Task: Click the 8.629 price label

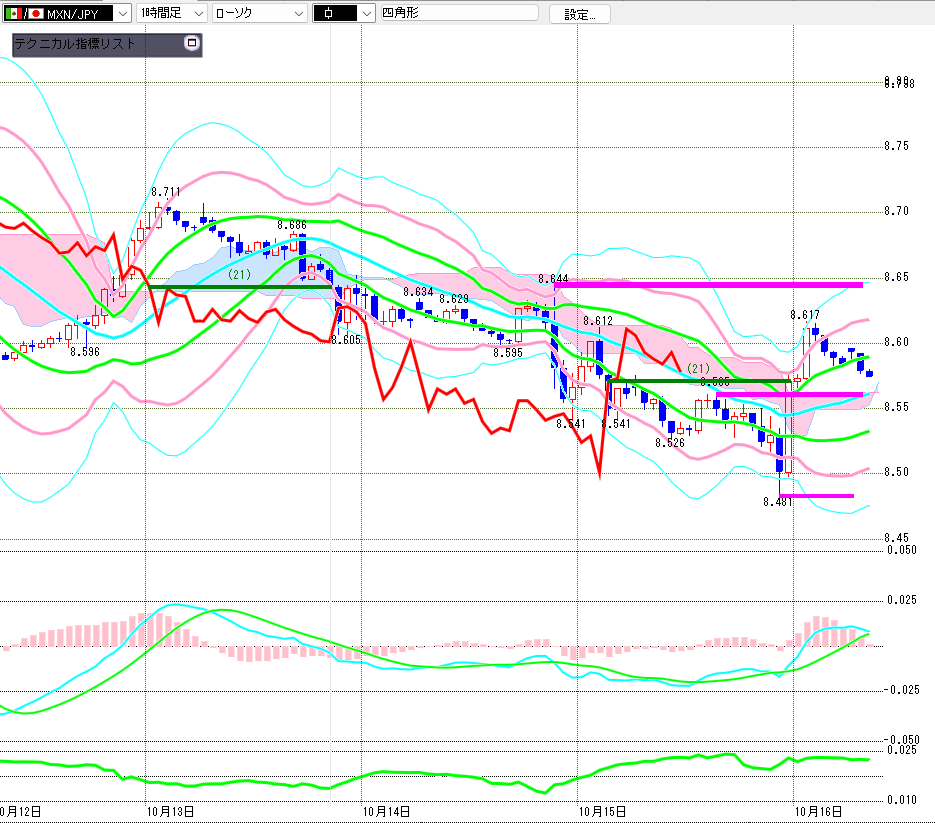Action: tap(454, 299)
